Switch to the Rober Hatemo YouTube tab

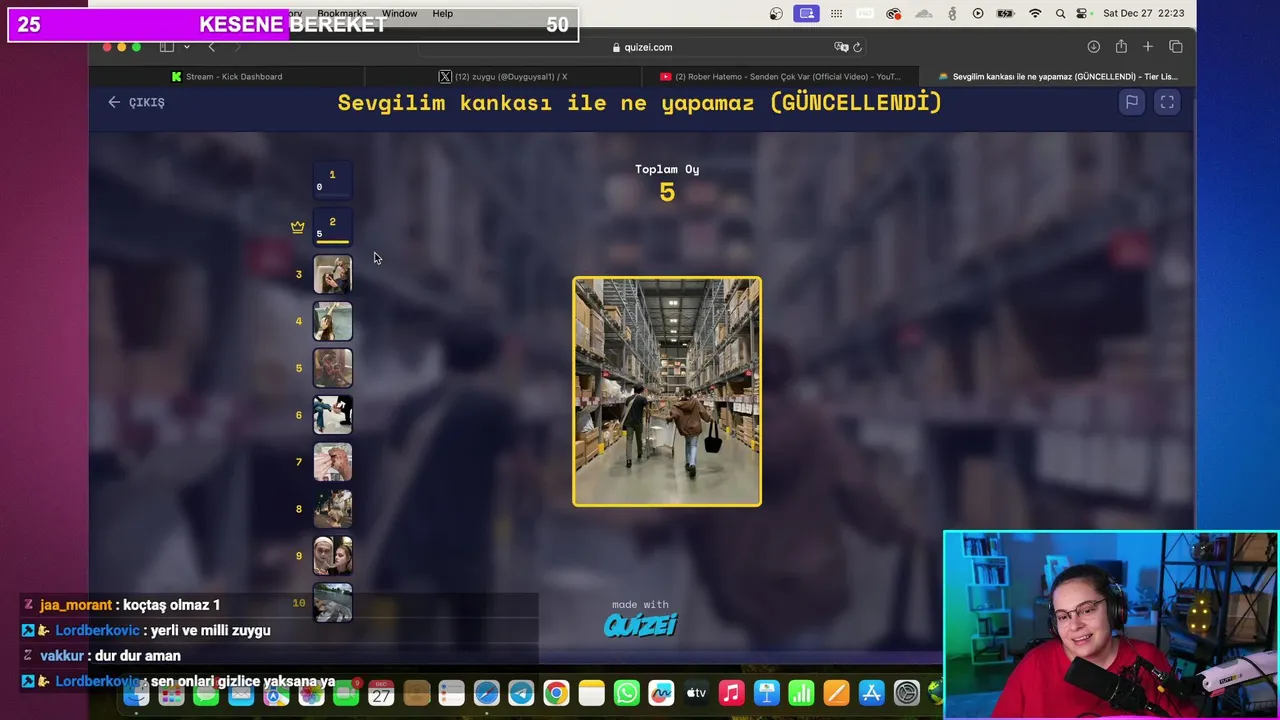point(780,76)
